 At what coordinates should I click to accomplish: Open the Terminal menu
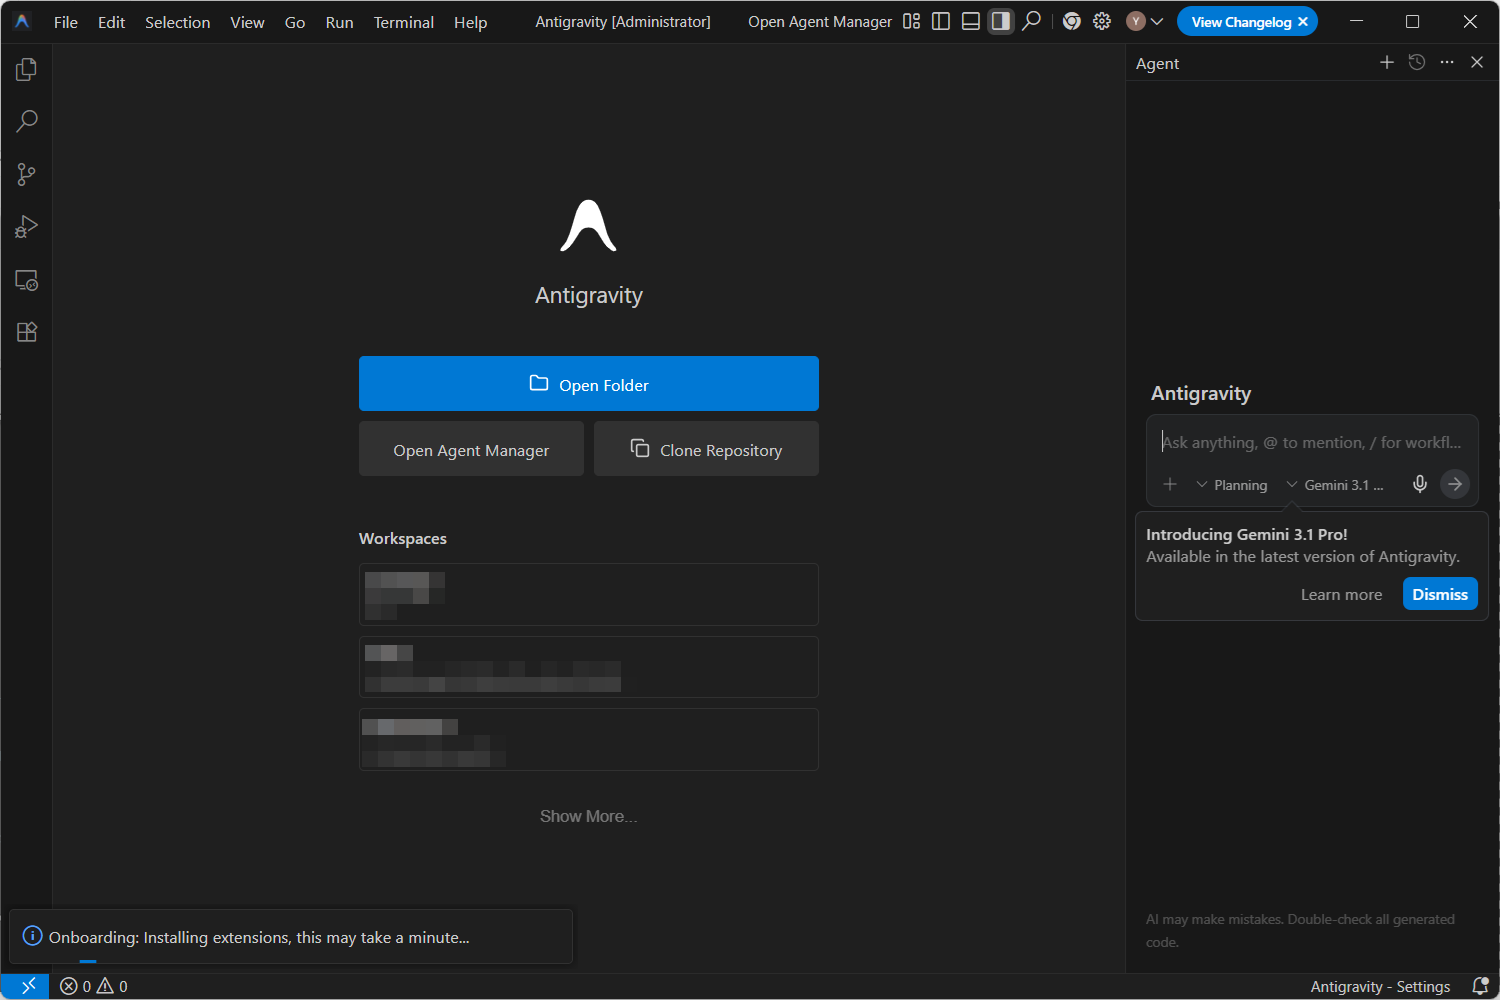coord(403,22)
